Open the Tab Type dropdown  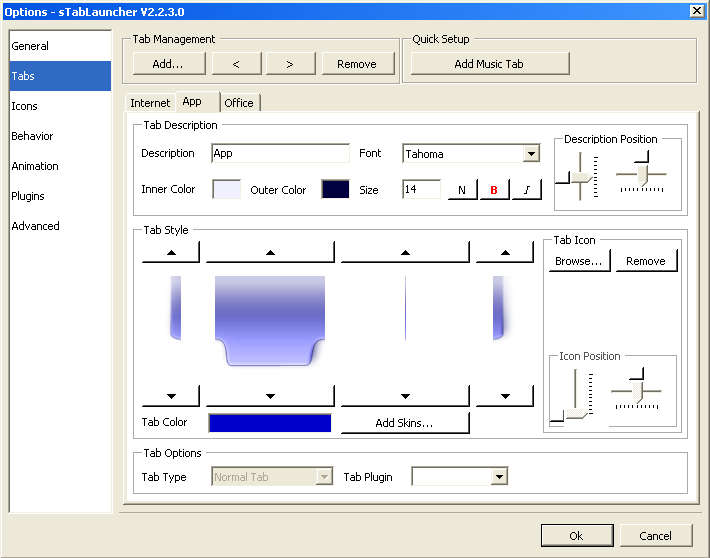(x=323, y=478)
